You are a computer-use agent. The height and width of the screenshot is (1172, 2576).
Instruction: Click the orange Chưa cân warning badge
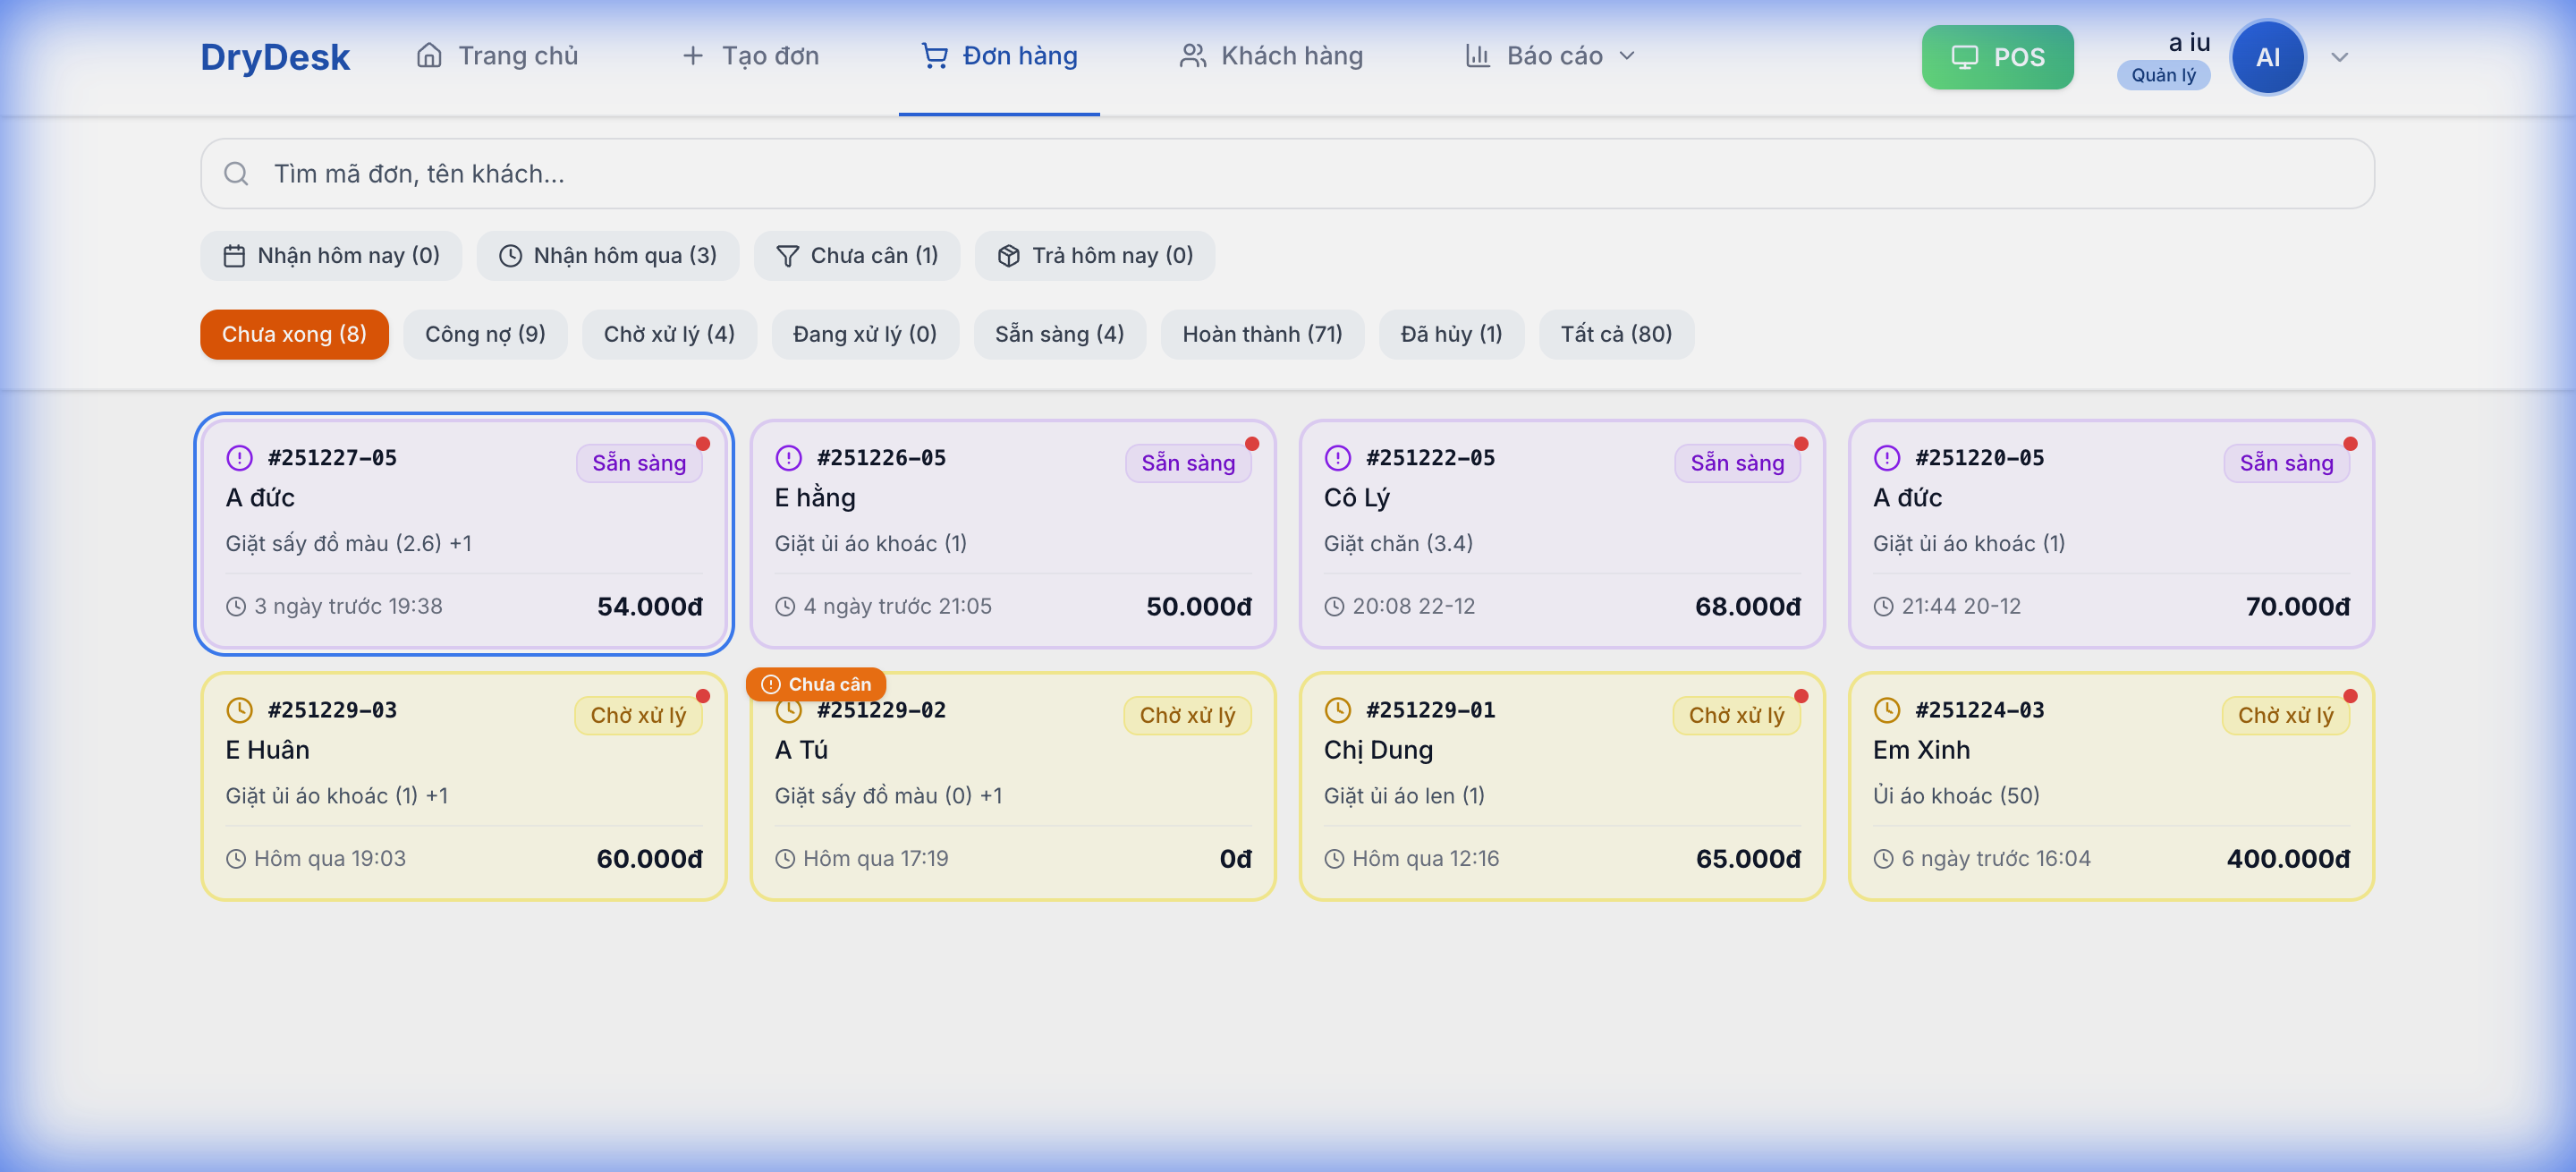click(x=816, y=684)
